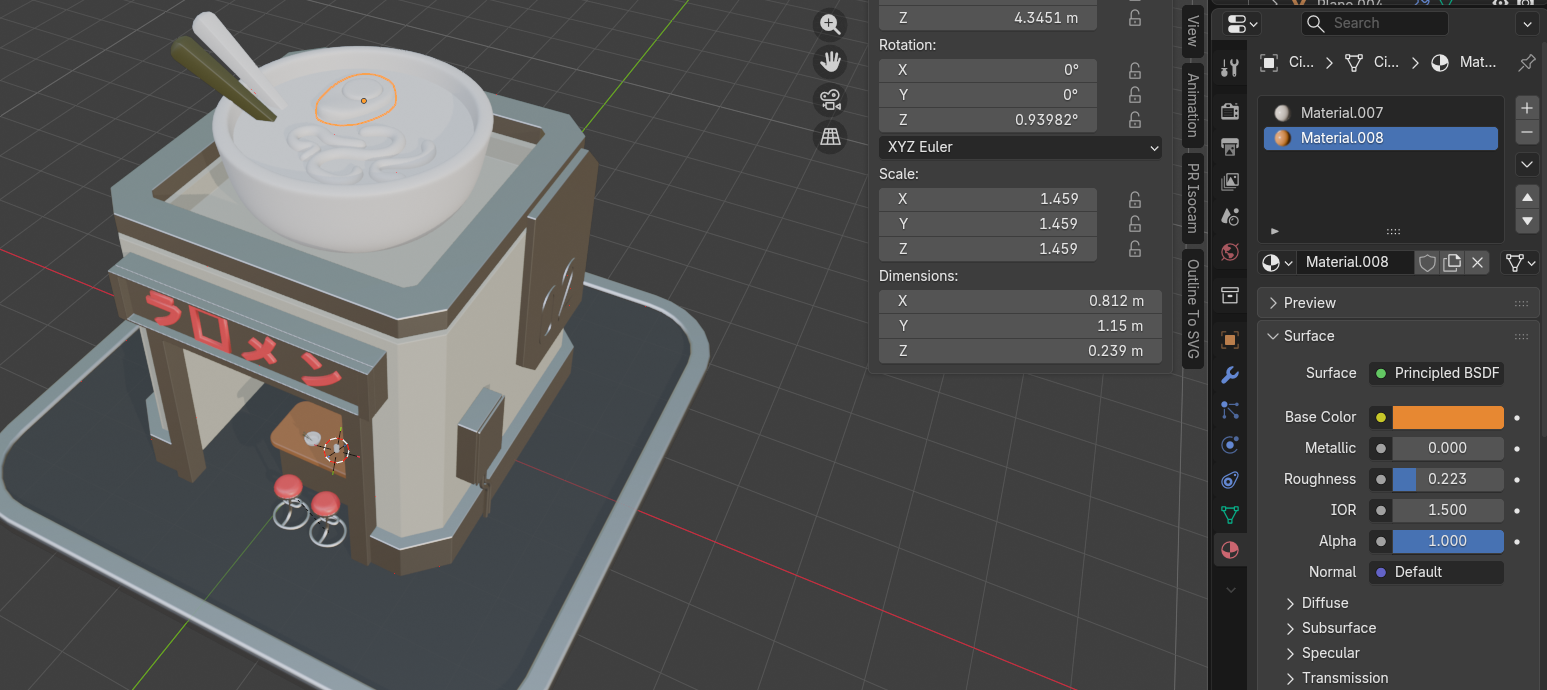The height and width of the screenshot is (690, 1547).
Task: Open the Object properties tab
Action: (1230, 340)
